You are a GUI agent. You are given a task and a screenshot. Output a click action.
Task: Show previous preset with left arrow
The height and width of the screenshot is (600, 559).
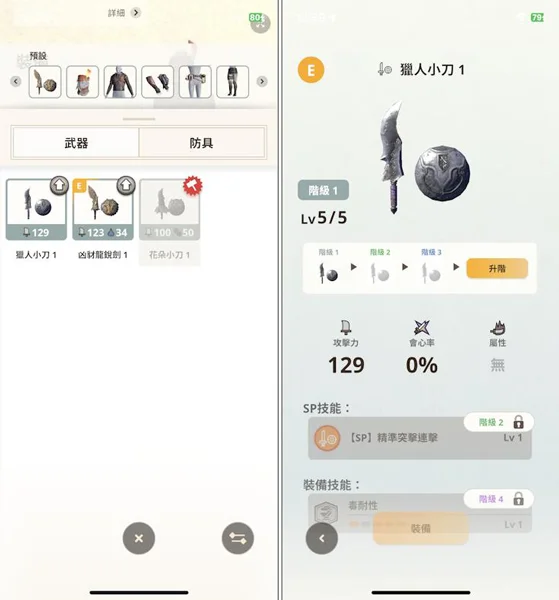pos(16,82)
